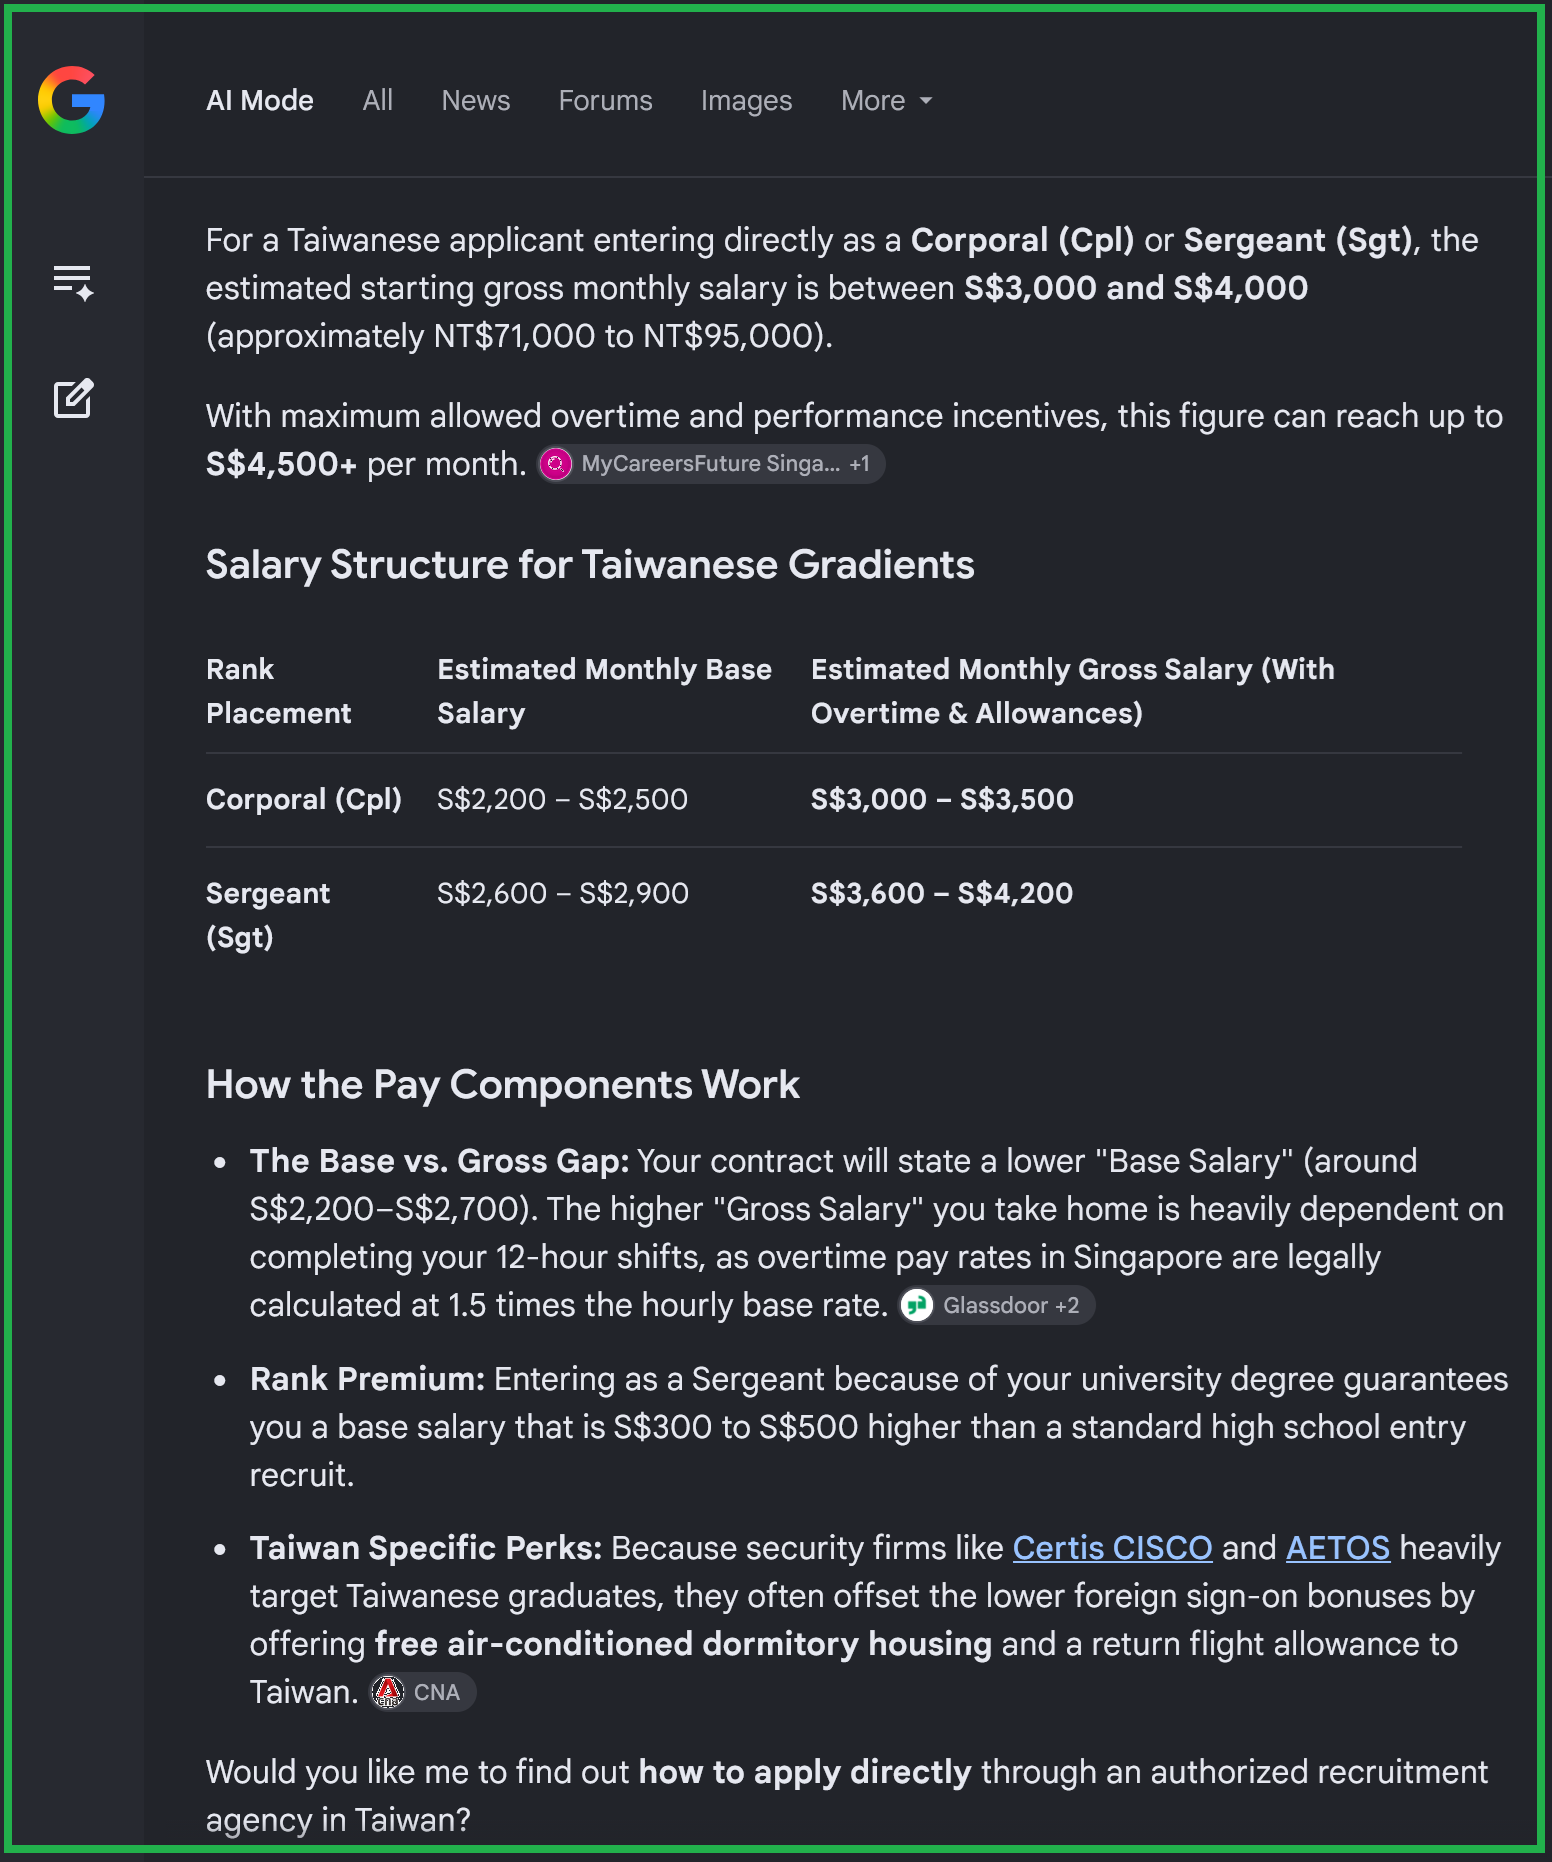Click the Google logo icon
This screenshot has width=1552, height=1862.
71,100
